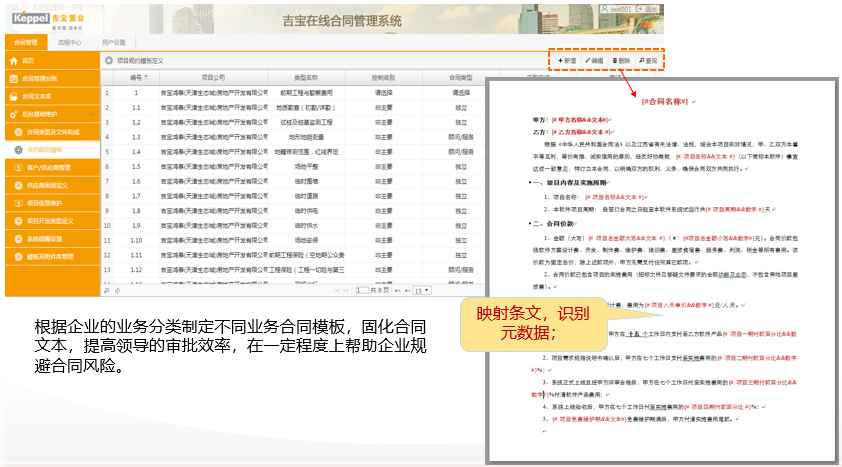Viewport: 842px width, 467px height.
Task: Select the row numbered 1.12
Action: coord(293,270)
